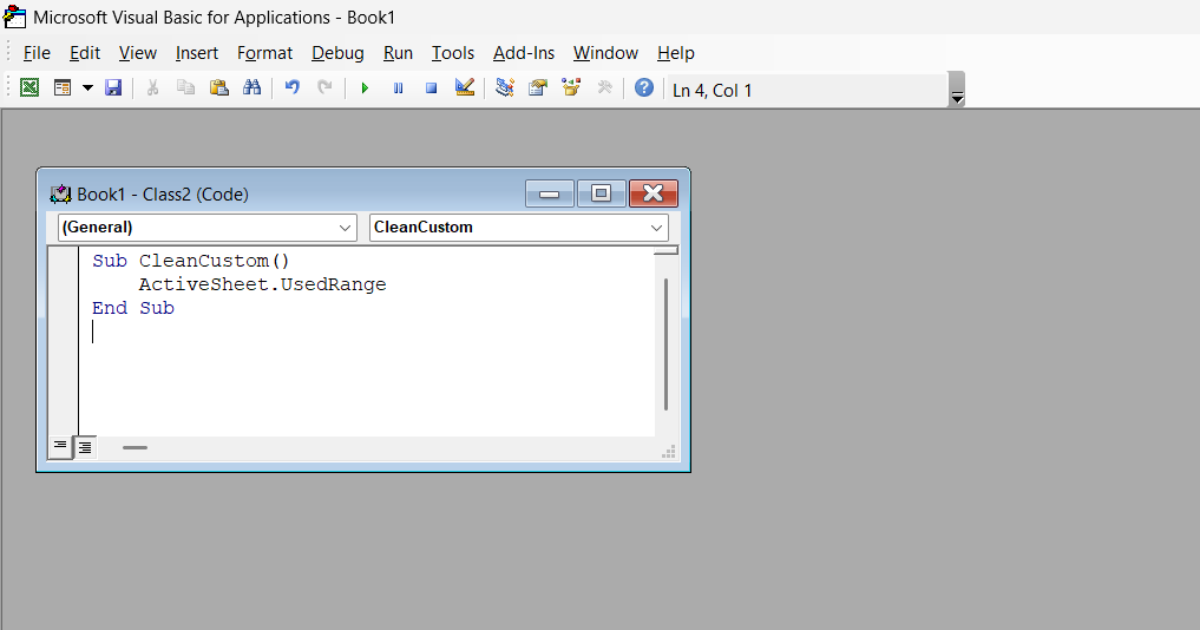Click the Class2 code window system icon
1200x630 pixels.
click(62, 194)
